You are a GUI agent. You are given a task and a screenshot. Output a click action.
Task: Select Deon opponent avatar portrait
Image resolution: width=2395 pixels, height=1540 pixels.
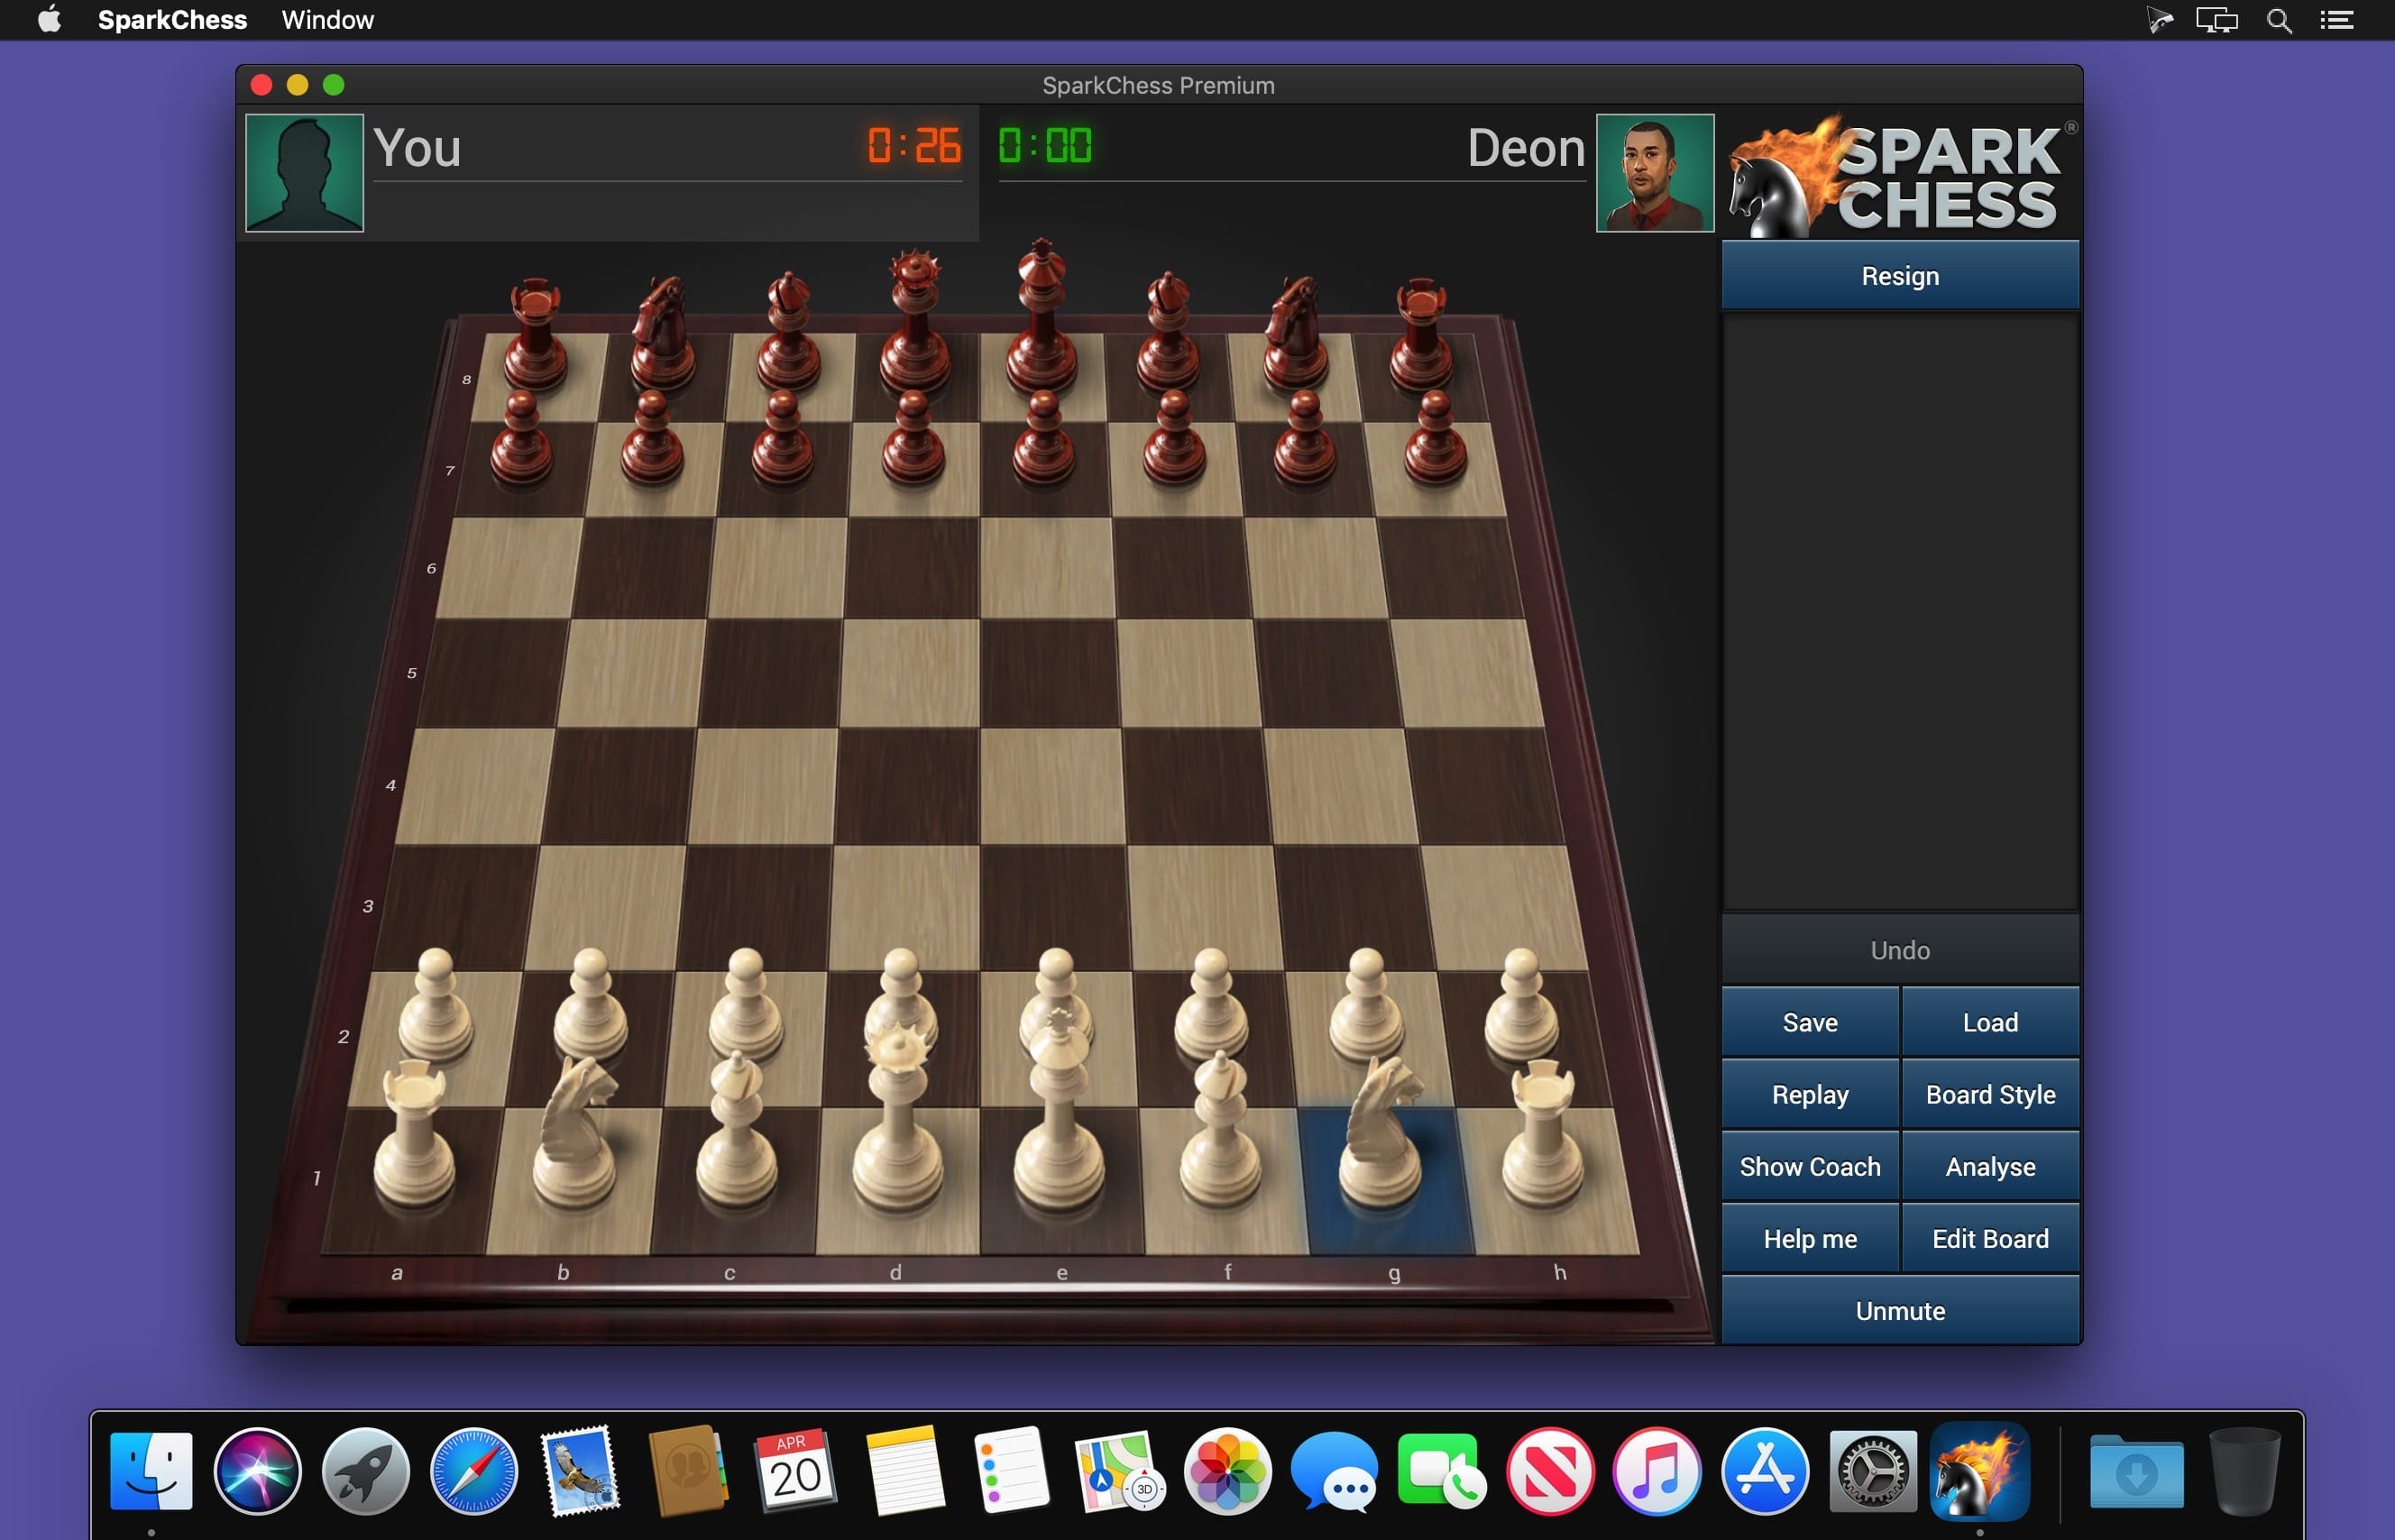(x=1655, y=171)
